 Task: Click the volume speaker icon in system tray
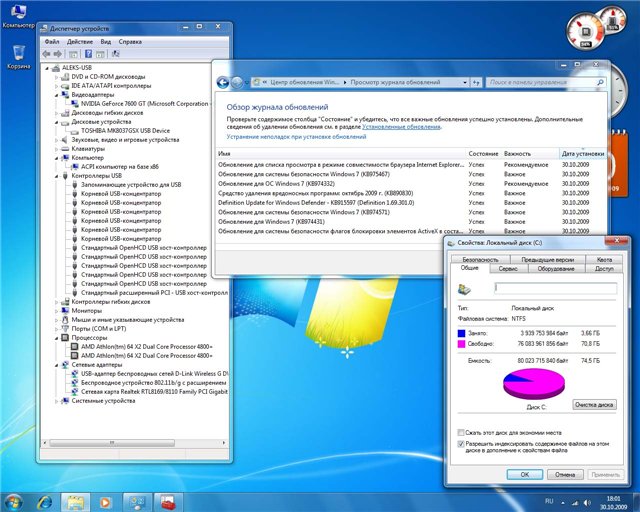(x=587, y=503)
